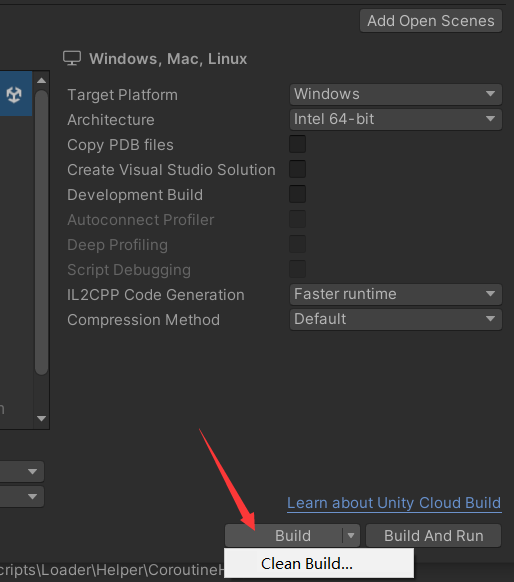514x582 pixels.
Task: Click the Add Open Scenes button
Action: pyautogui.click(x=431, y=21)
